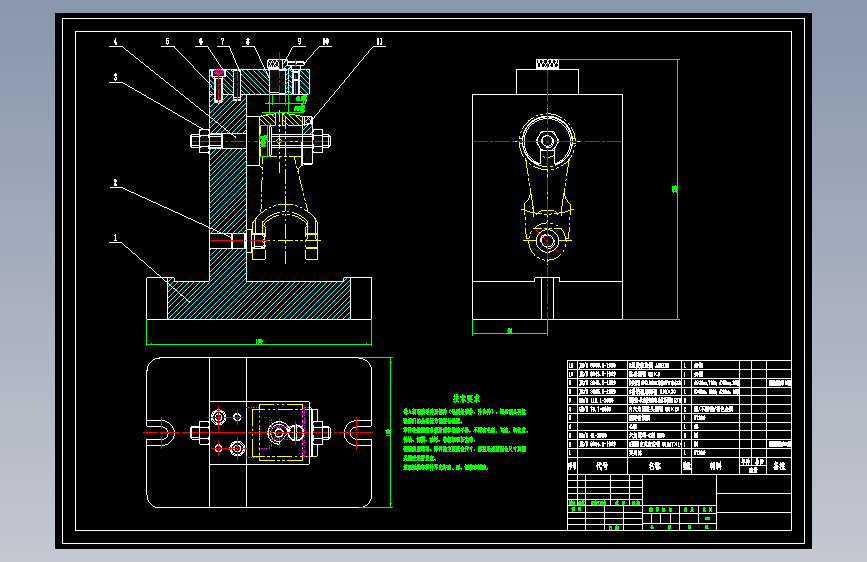867x562 pixels.
Task: Select the left U-slot in the plan view
Action: (x=161, y=432)
